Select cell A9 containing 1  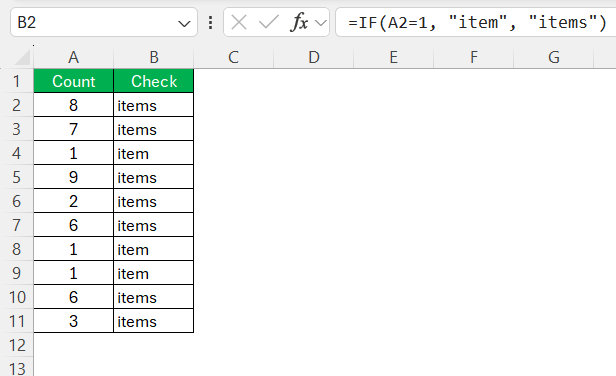click(x=73, y=273)
